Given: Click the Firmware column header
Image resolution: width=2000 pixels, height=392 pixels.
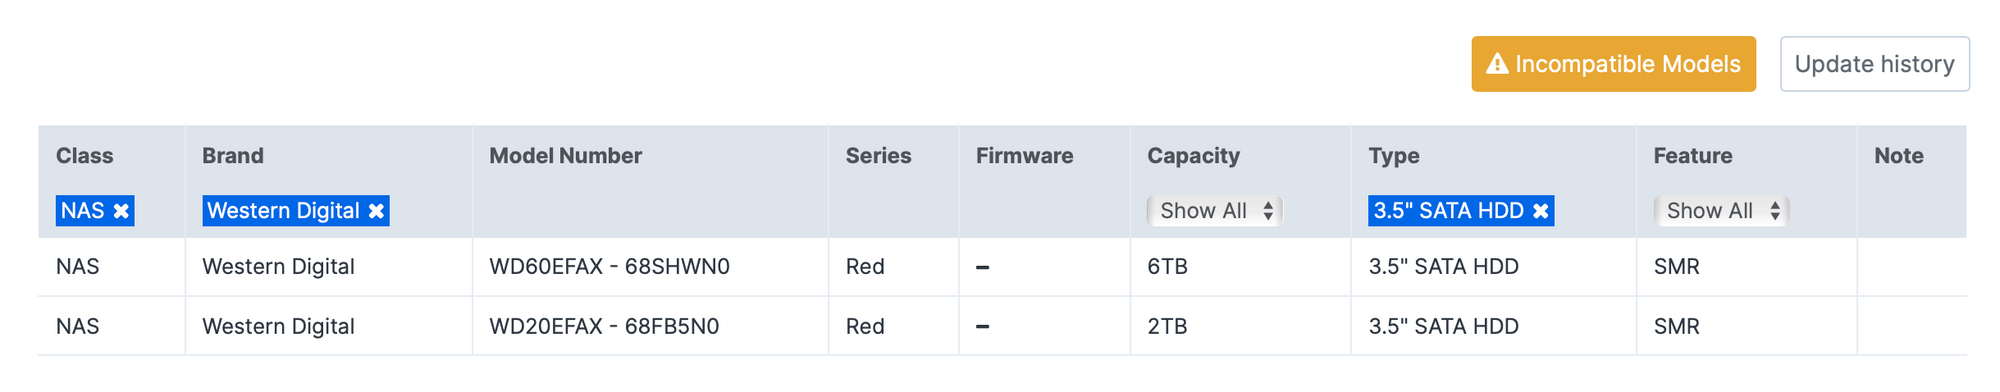Looking at the screenshot, I should pos(1025,156).
